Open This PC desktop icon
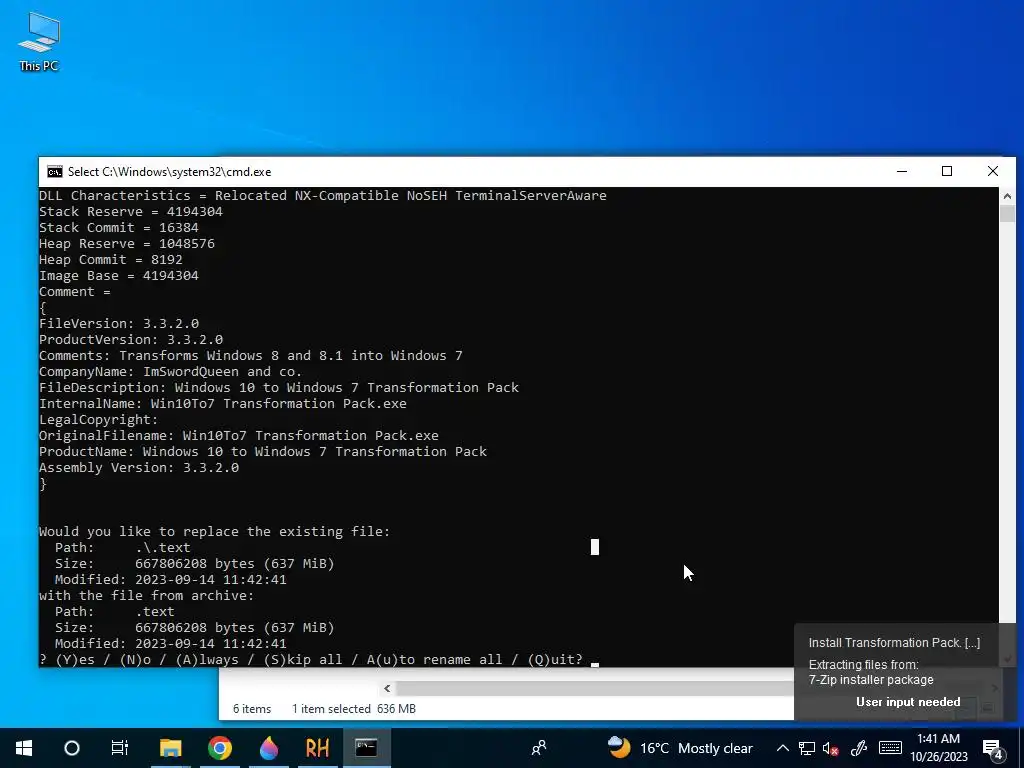This screenshot has height=768, width=1024. (x=39, y=42)
